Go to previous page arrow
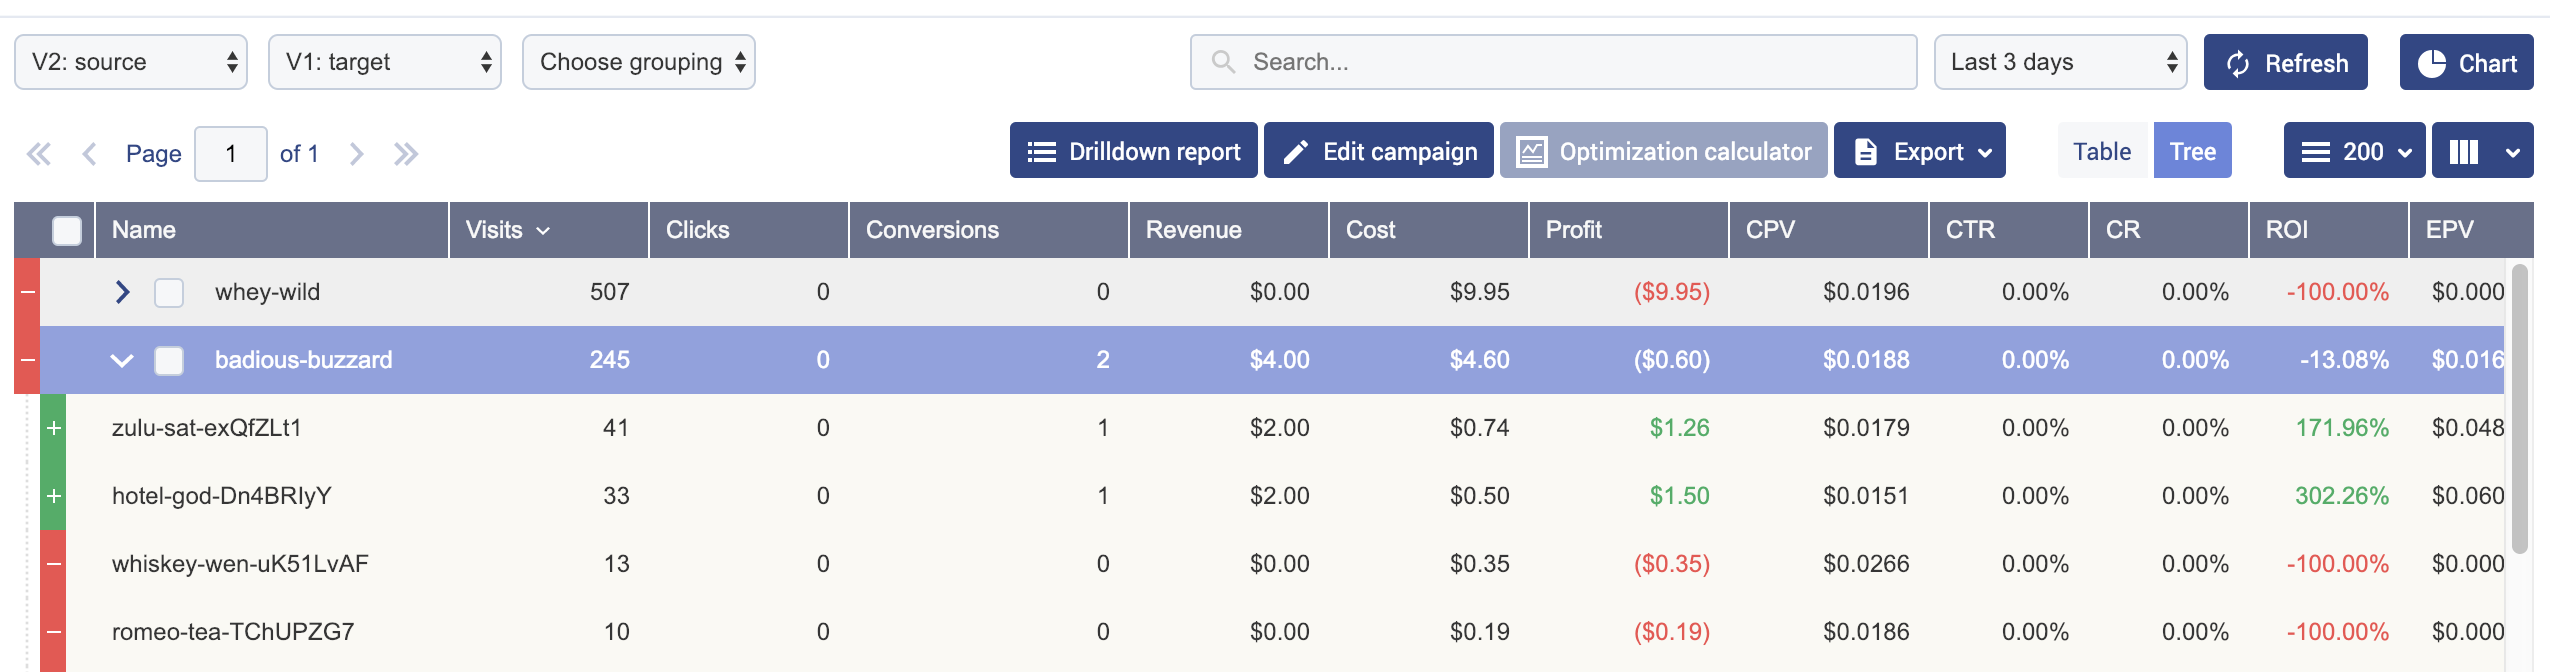Viewport: 2550px width, 672px height. [x=89, y=154]
